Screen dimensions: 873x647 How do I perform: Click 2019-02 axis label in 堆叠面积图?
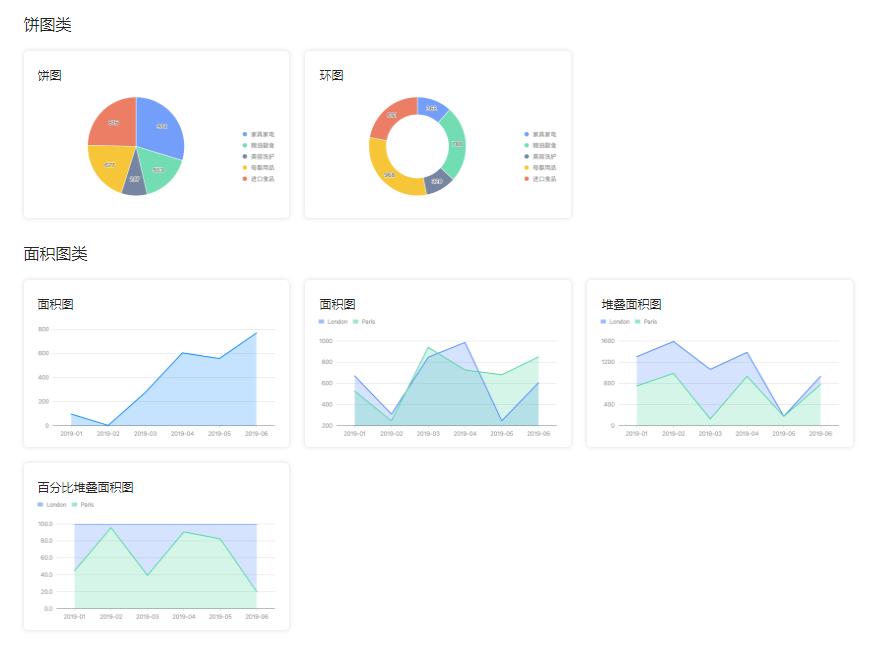click(x=673, y=434)
